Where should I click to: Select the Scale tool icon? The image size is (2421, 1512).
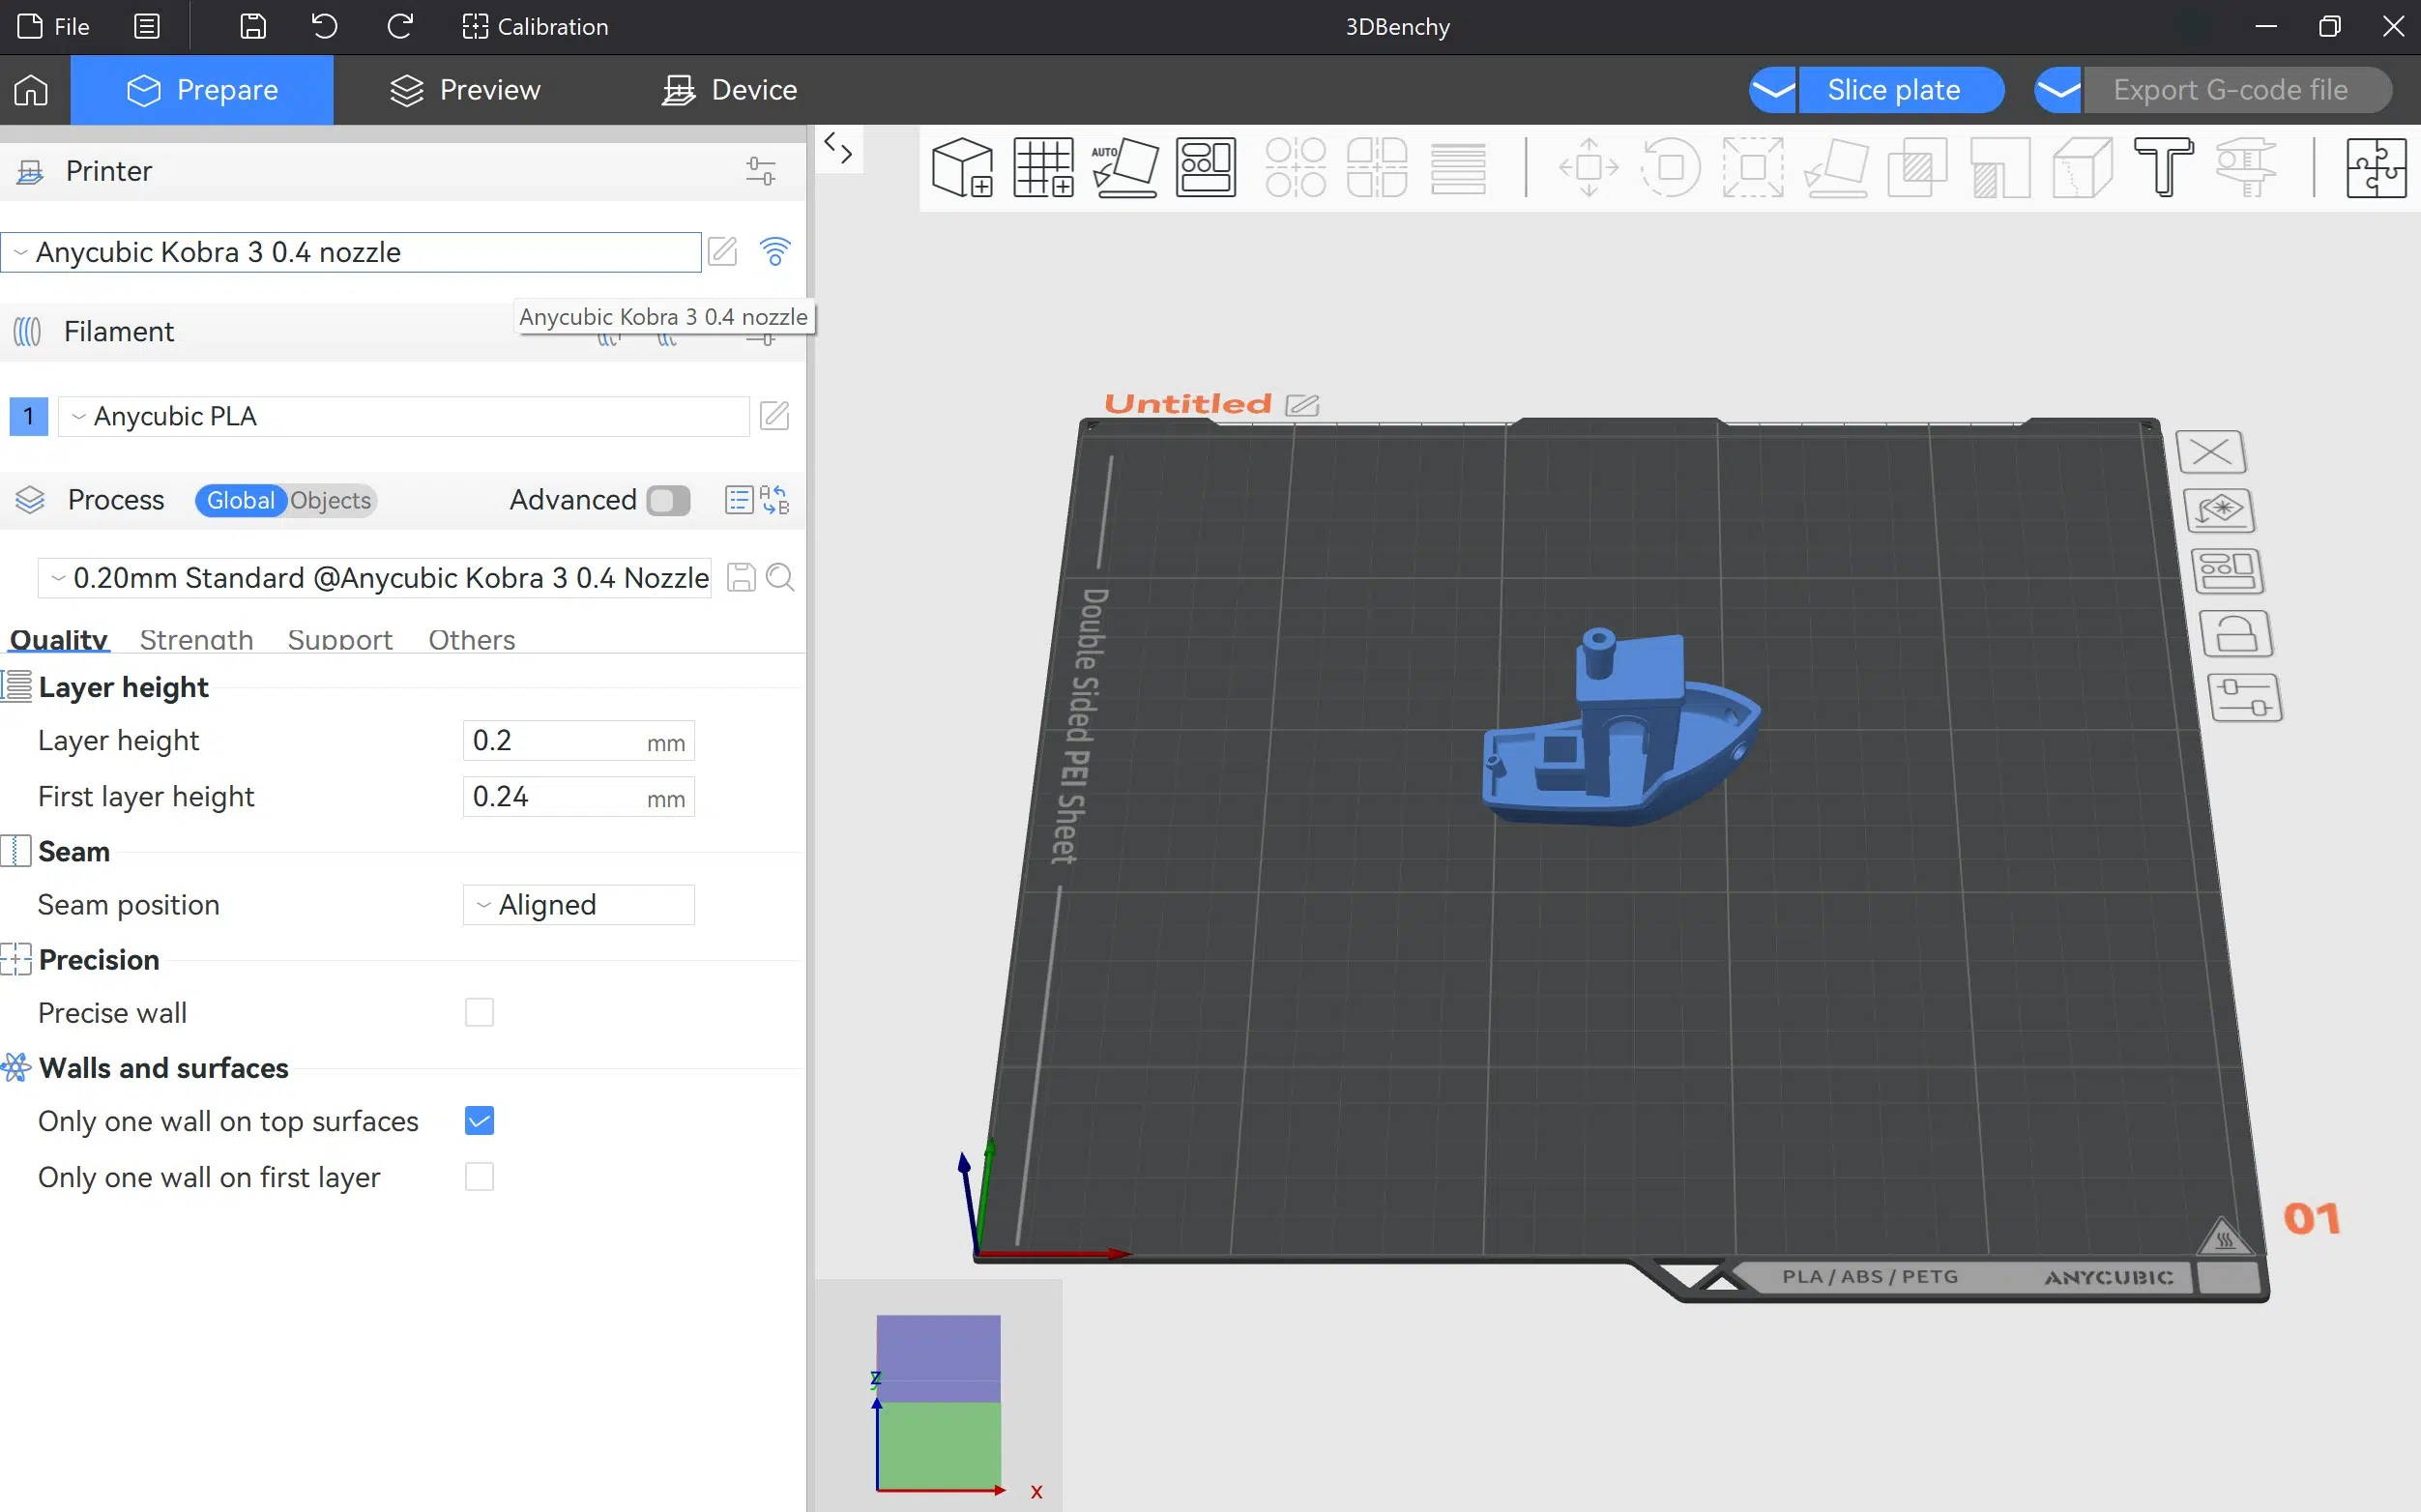coord(1752,167)
